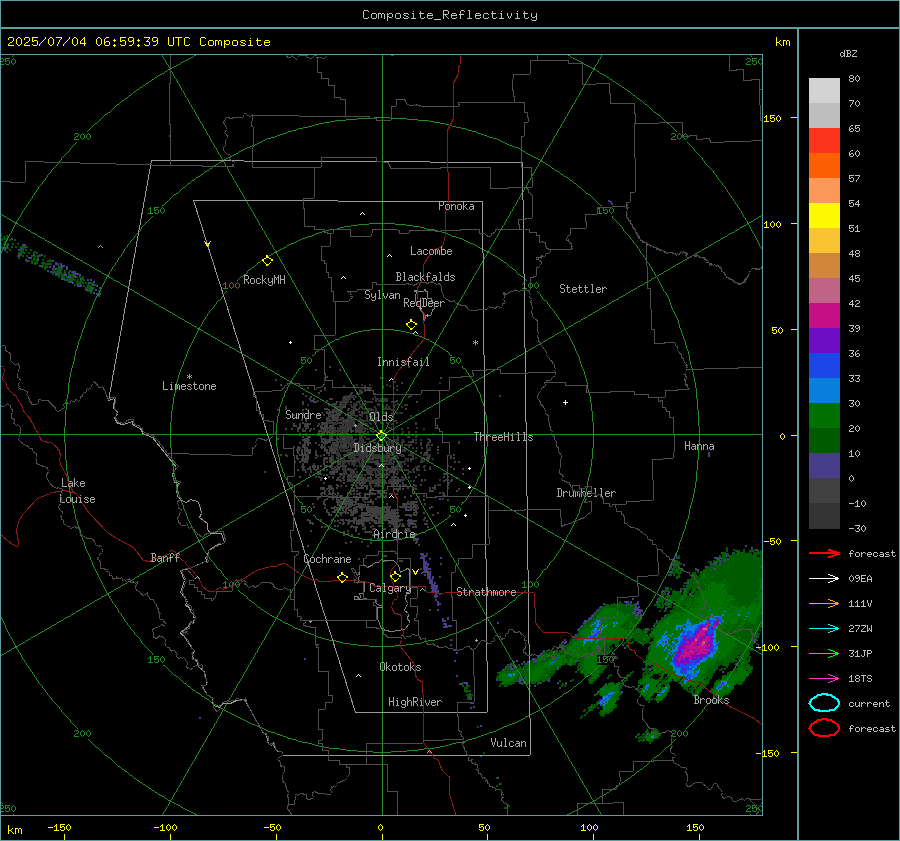Click the Composite_Reflectivity title
The width and height of the screenshot is (900, 841).
point(449,15)
